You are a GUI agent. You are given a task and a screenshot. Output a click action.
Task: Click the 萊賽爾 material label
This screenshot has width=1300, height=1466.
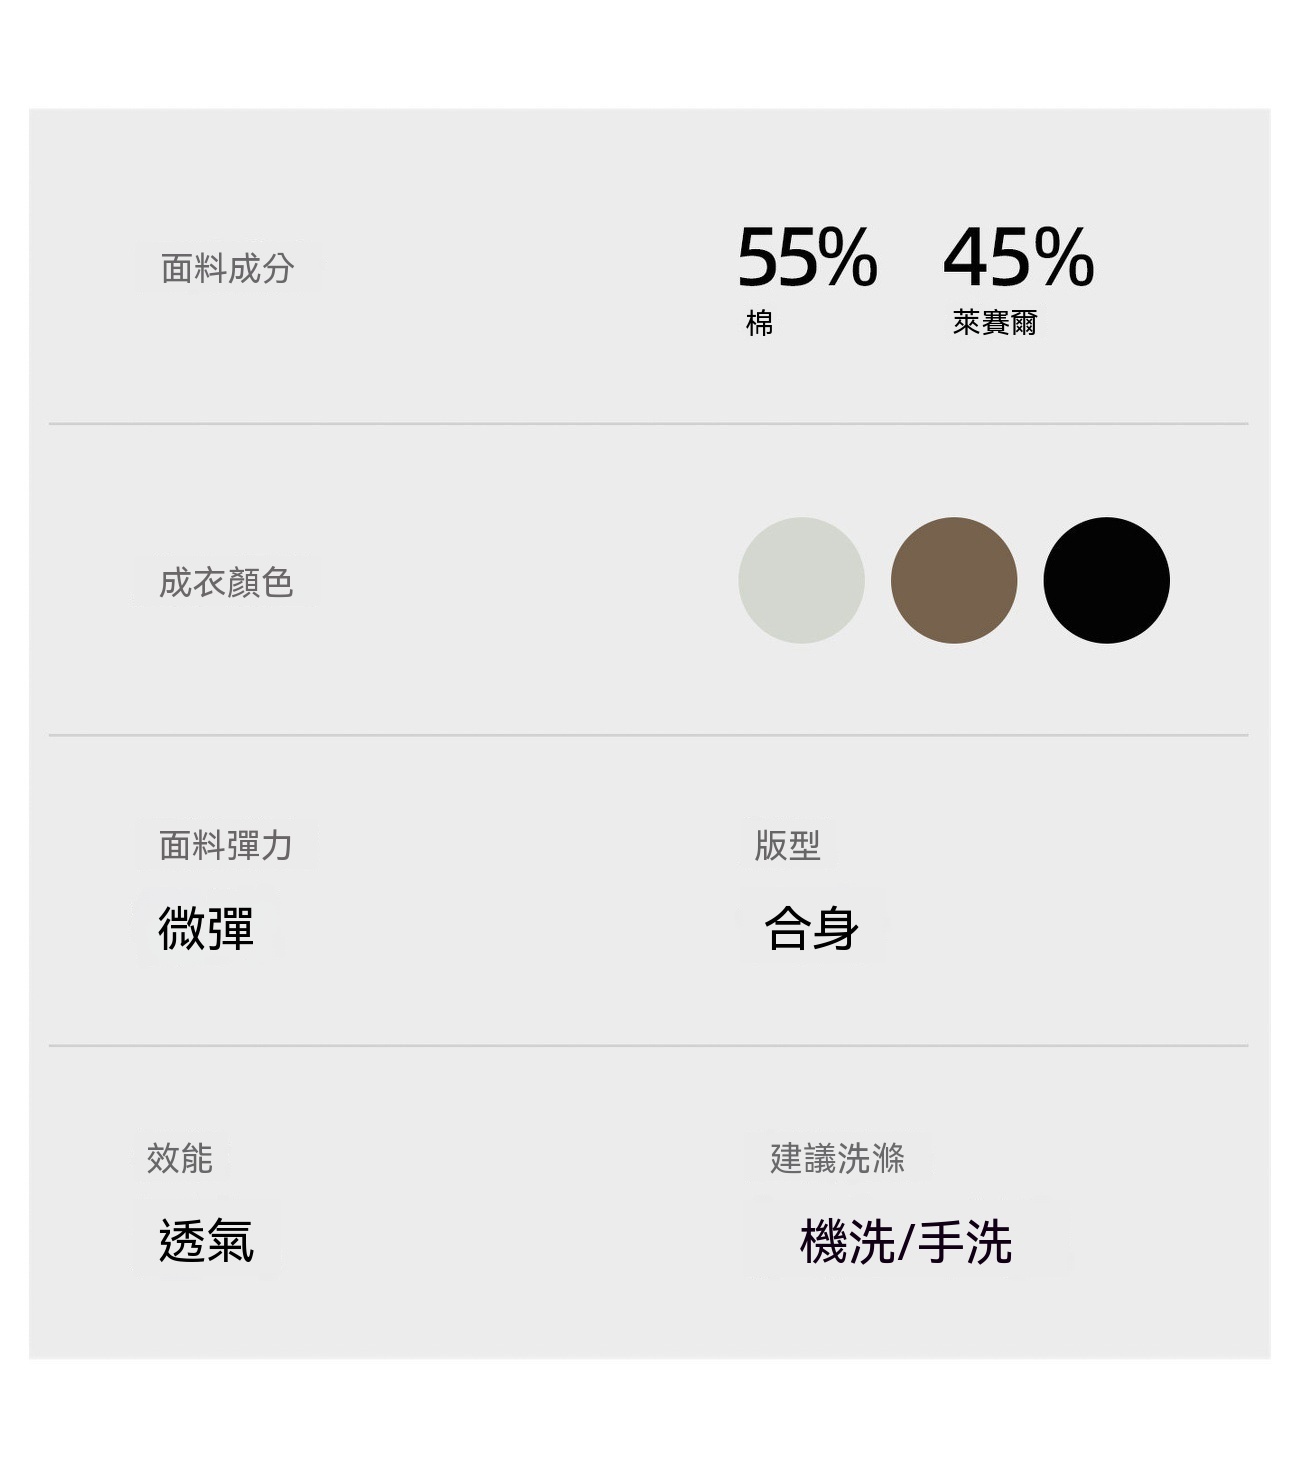coord(995,322)
